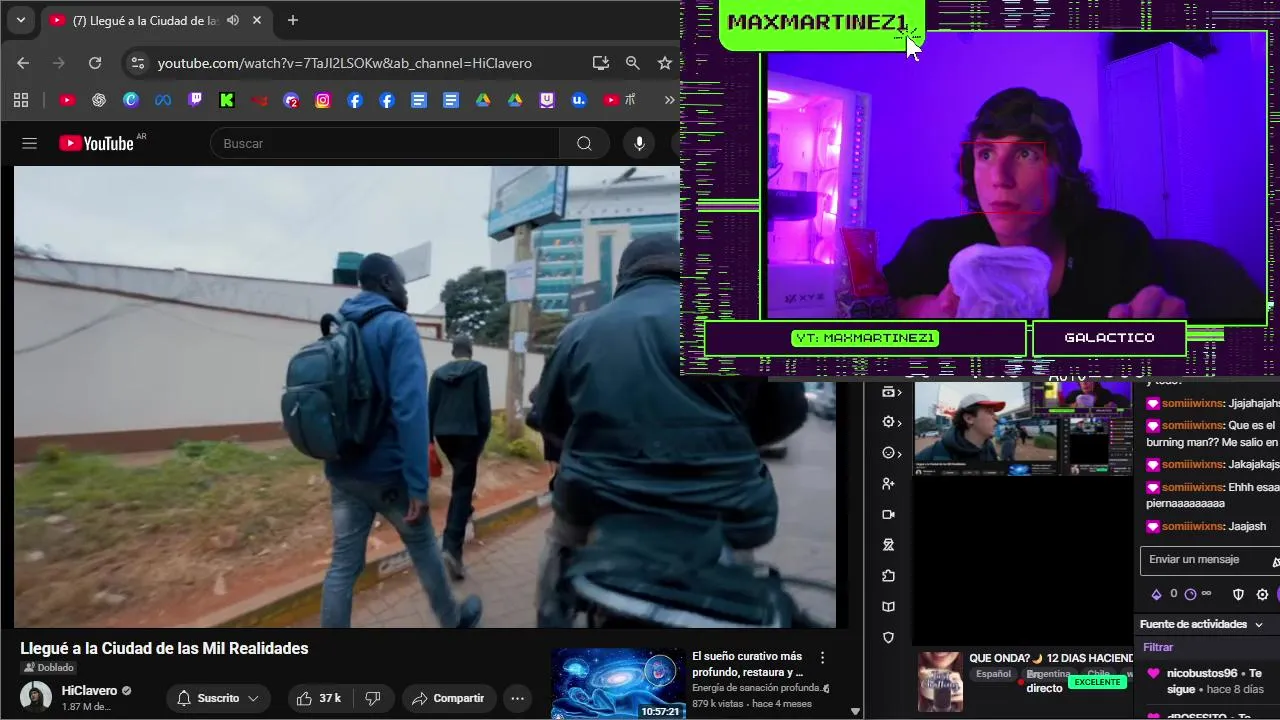The height and width of the screenshot is (720, 1280).
Task: Open the ChatGPT bookmark
Action: [99, 100]
